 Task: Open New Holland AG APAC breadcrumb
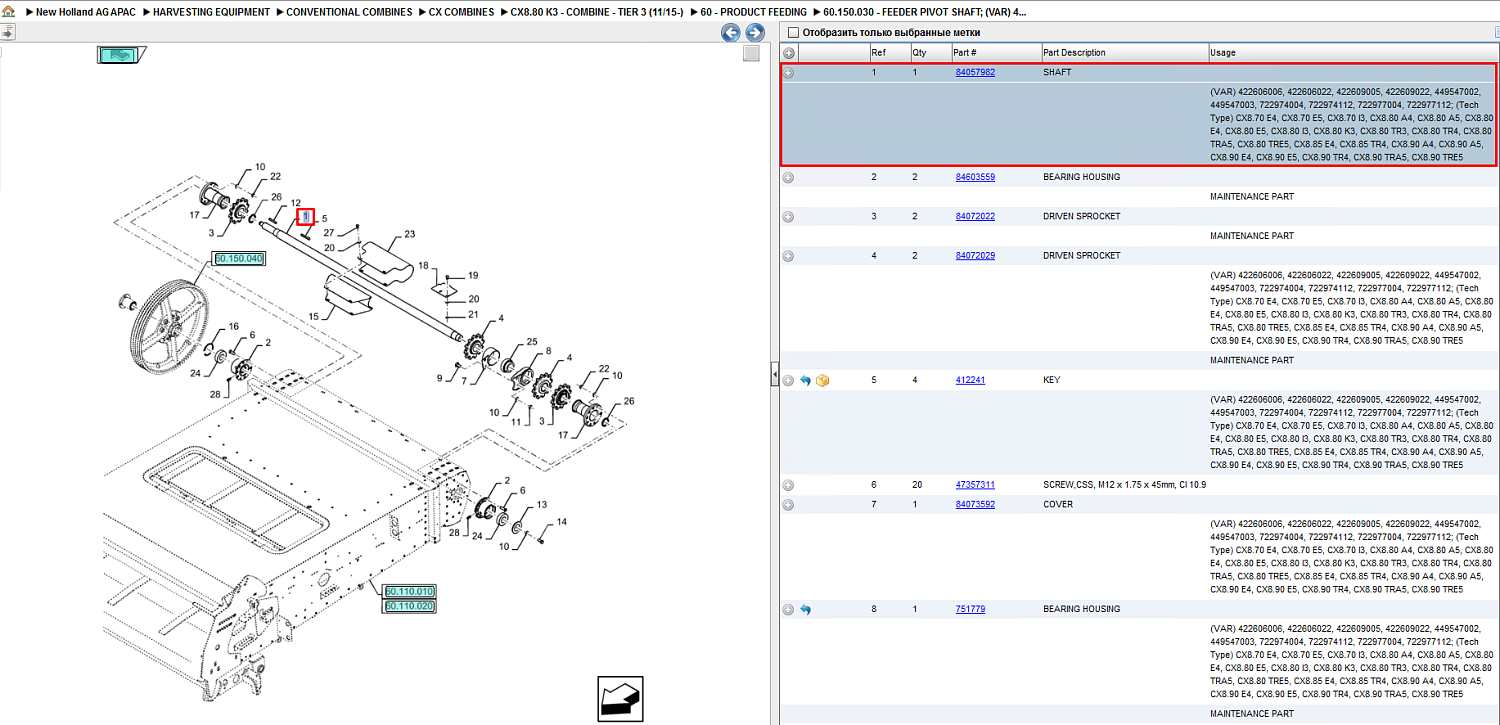tap(86, 12)
